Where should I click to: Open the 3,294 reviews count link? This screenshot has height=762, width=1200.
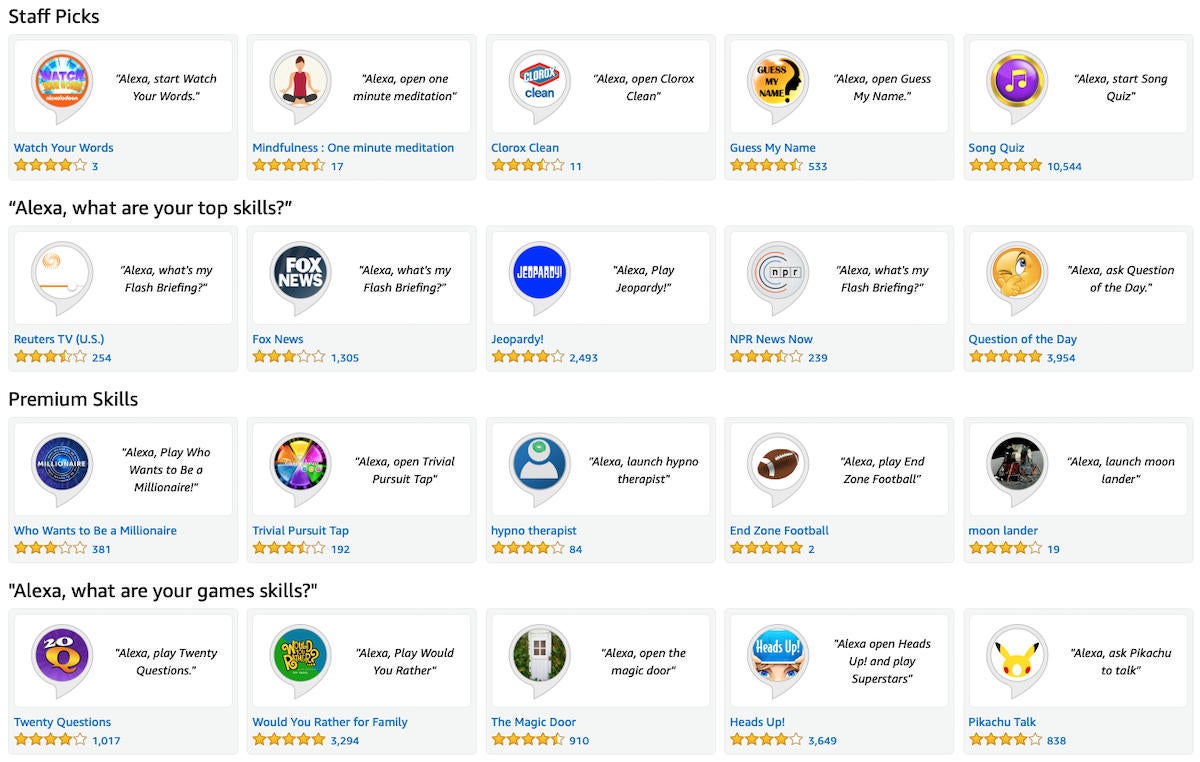[x=345, y=741]
